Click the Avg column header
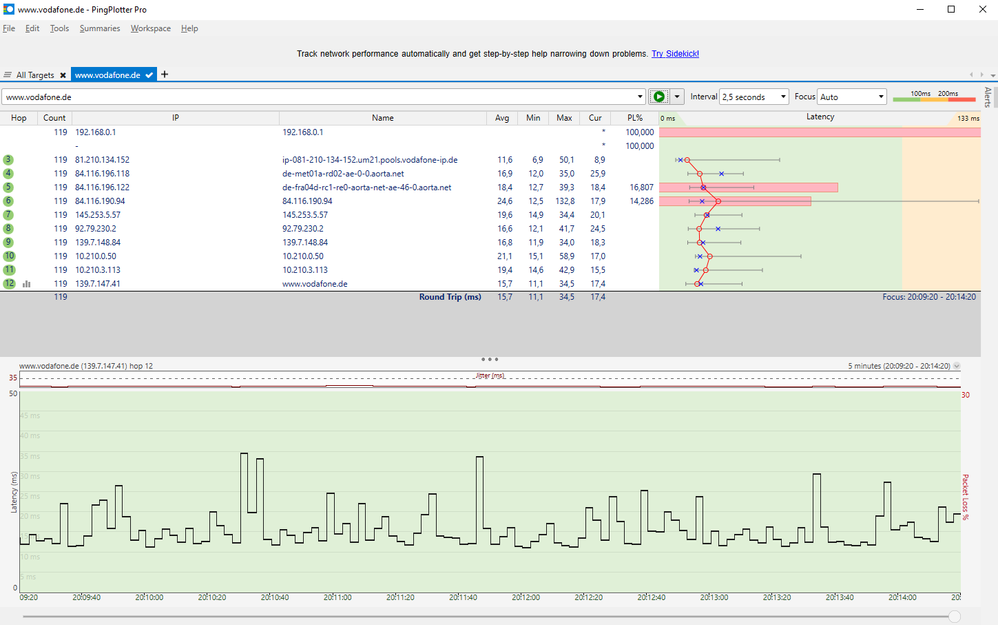Screen dimensions: 998x625 (502, 118)
